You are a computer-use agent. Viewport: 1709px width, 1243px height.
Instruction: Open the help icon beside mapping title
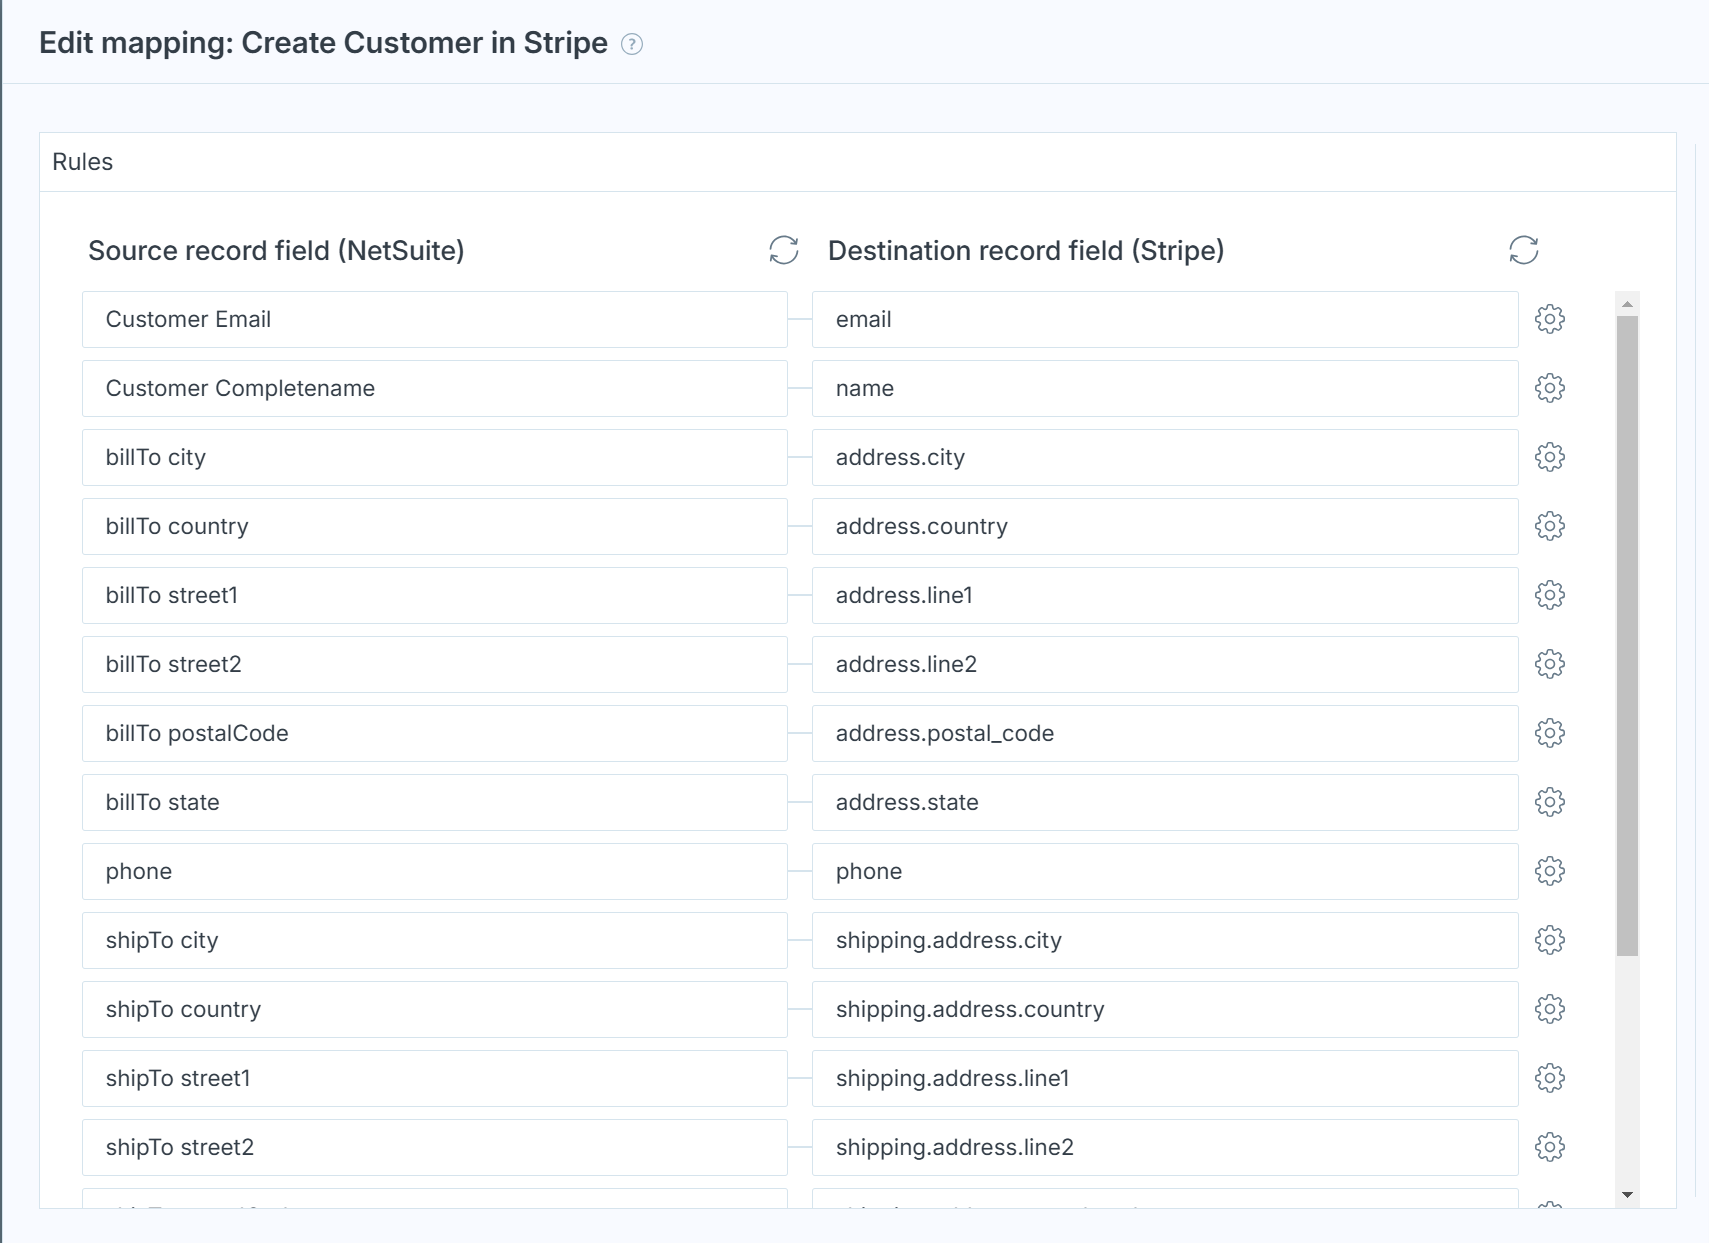[632, 44]
